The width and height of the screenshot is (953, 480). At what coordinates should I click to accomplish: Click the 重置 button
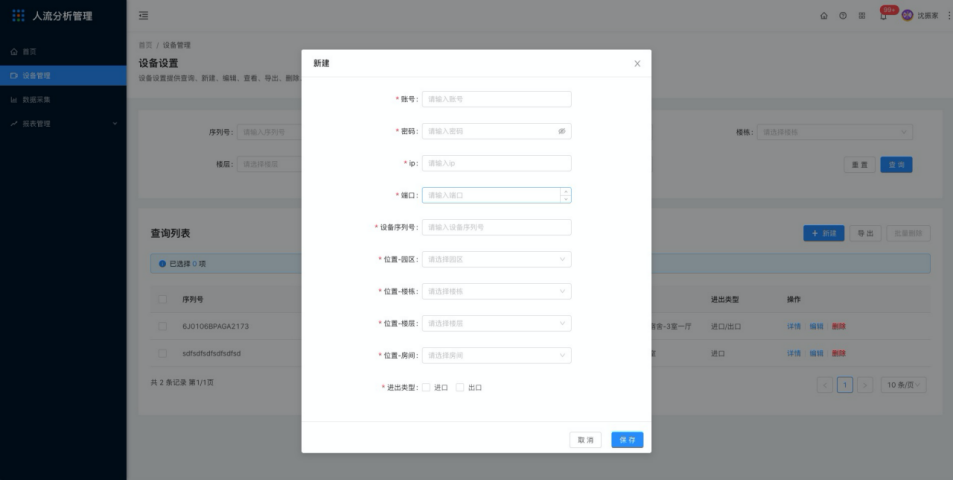point(859,165)
